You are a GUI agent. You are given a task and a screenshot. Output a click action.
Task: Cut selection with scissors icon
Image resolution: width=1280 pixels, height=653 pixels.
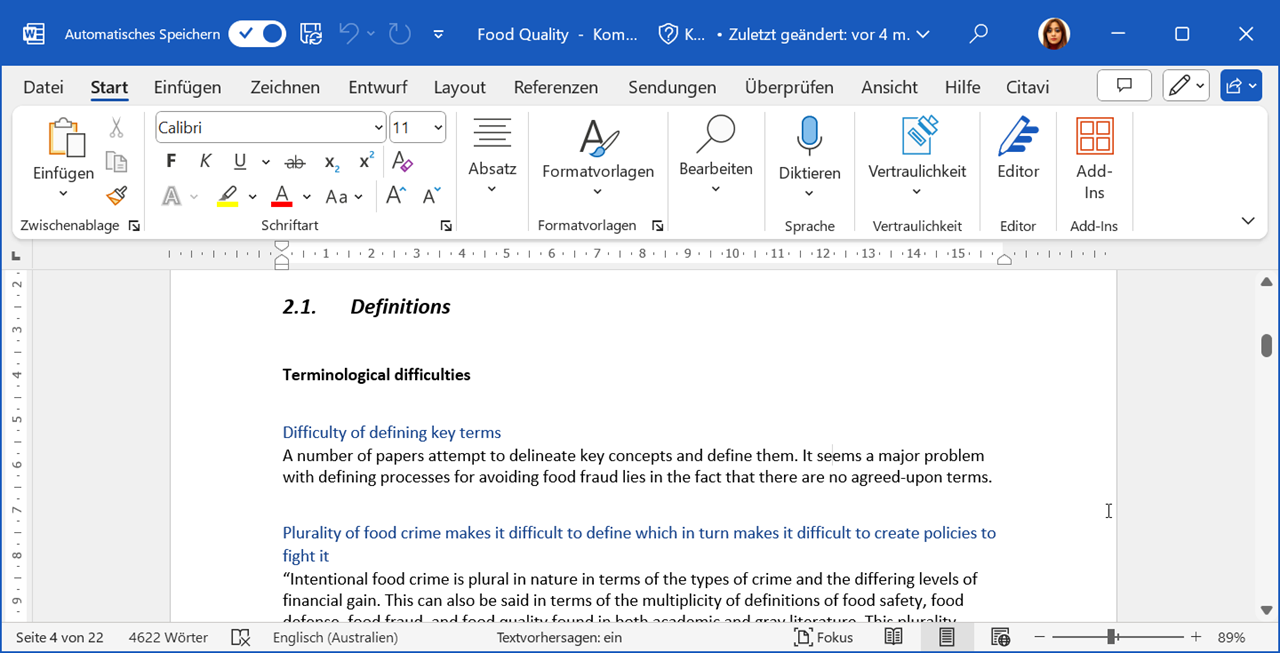pos(116,128)
